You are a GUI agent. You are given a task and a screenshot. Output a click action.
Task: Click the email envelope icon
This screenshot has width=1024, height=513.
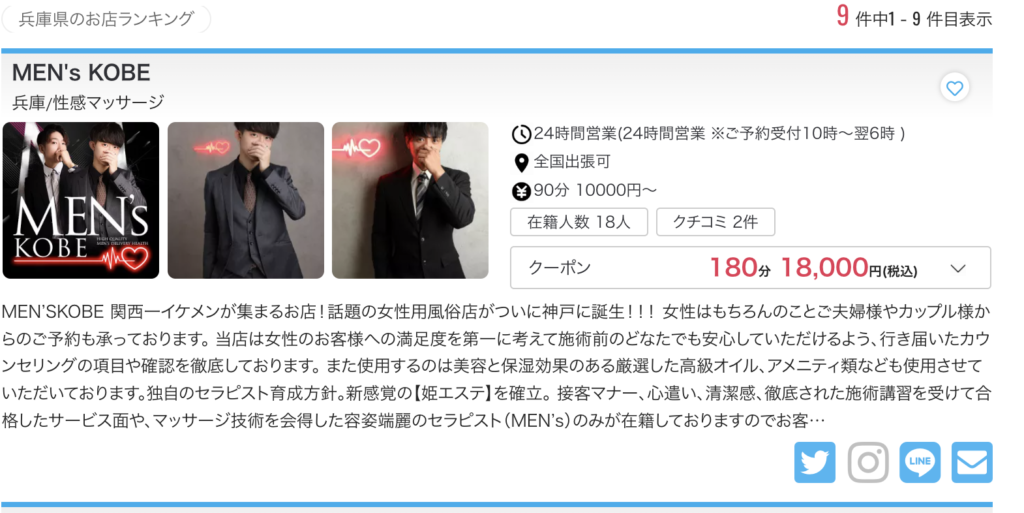[972, 462]
